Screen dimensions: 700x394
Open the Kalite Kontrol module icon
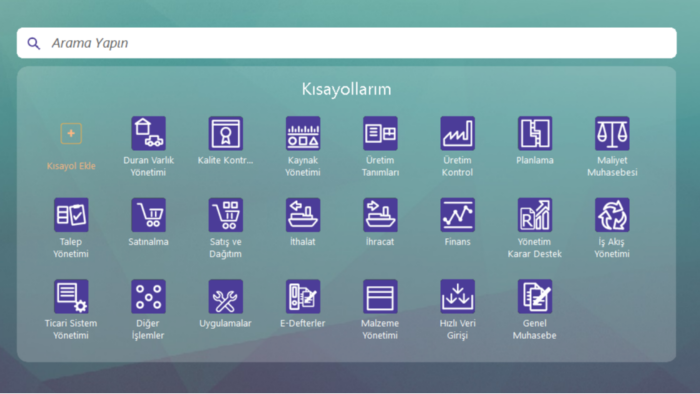pyautogui.click(x=225, y=133)
